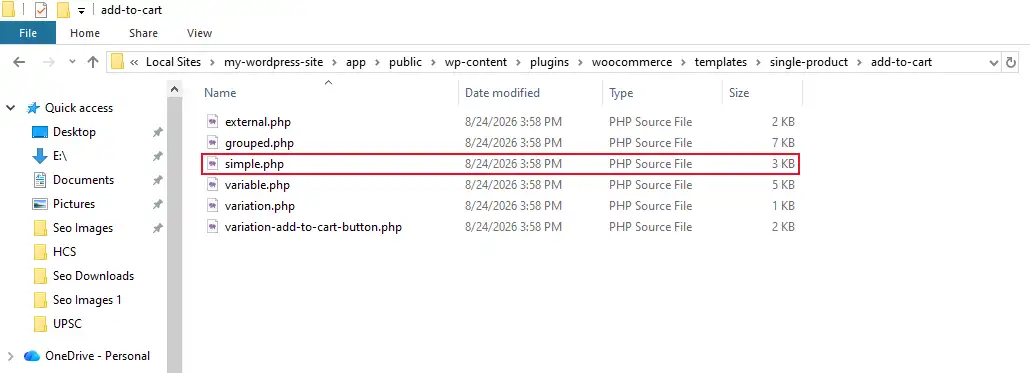Click the my-wordpress-site breadcrumb
Image resolution: width=1030 pixels, height=373 pixels.
(273, 62)
